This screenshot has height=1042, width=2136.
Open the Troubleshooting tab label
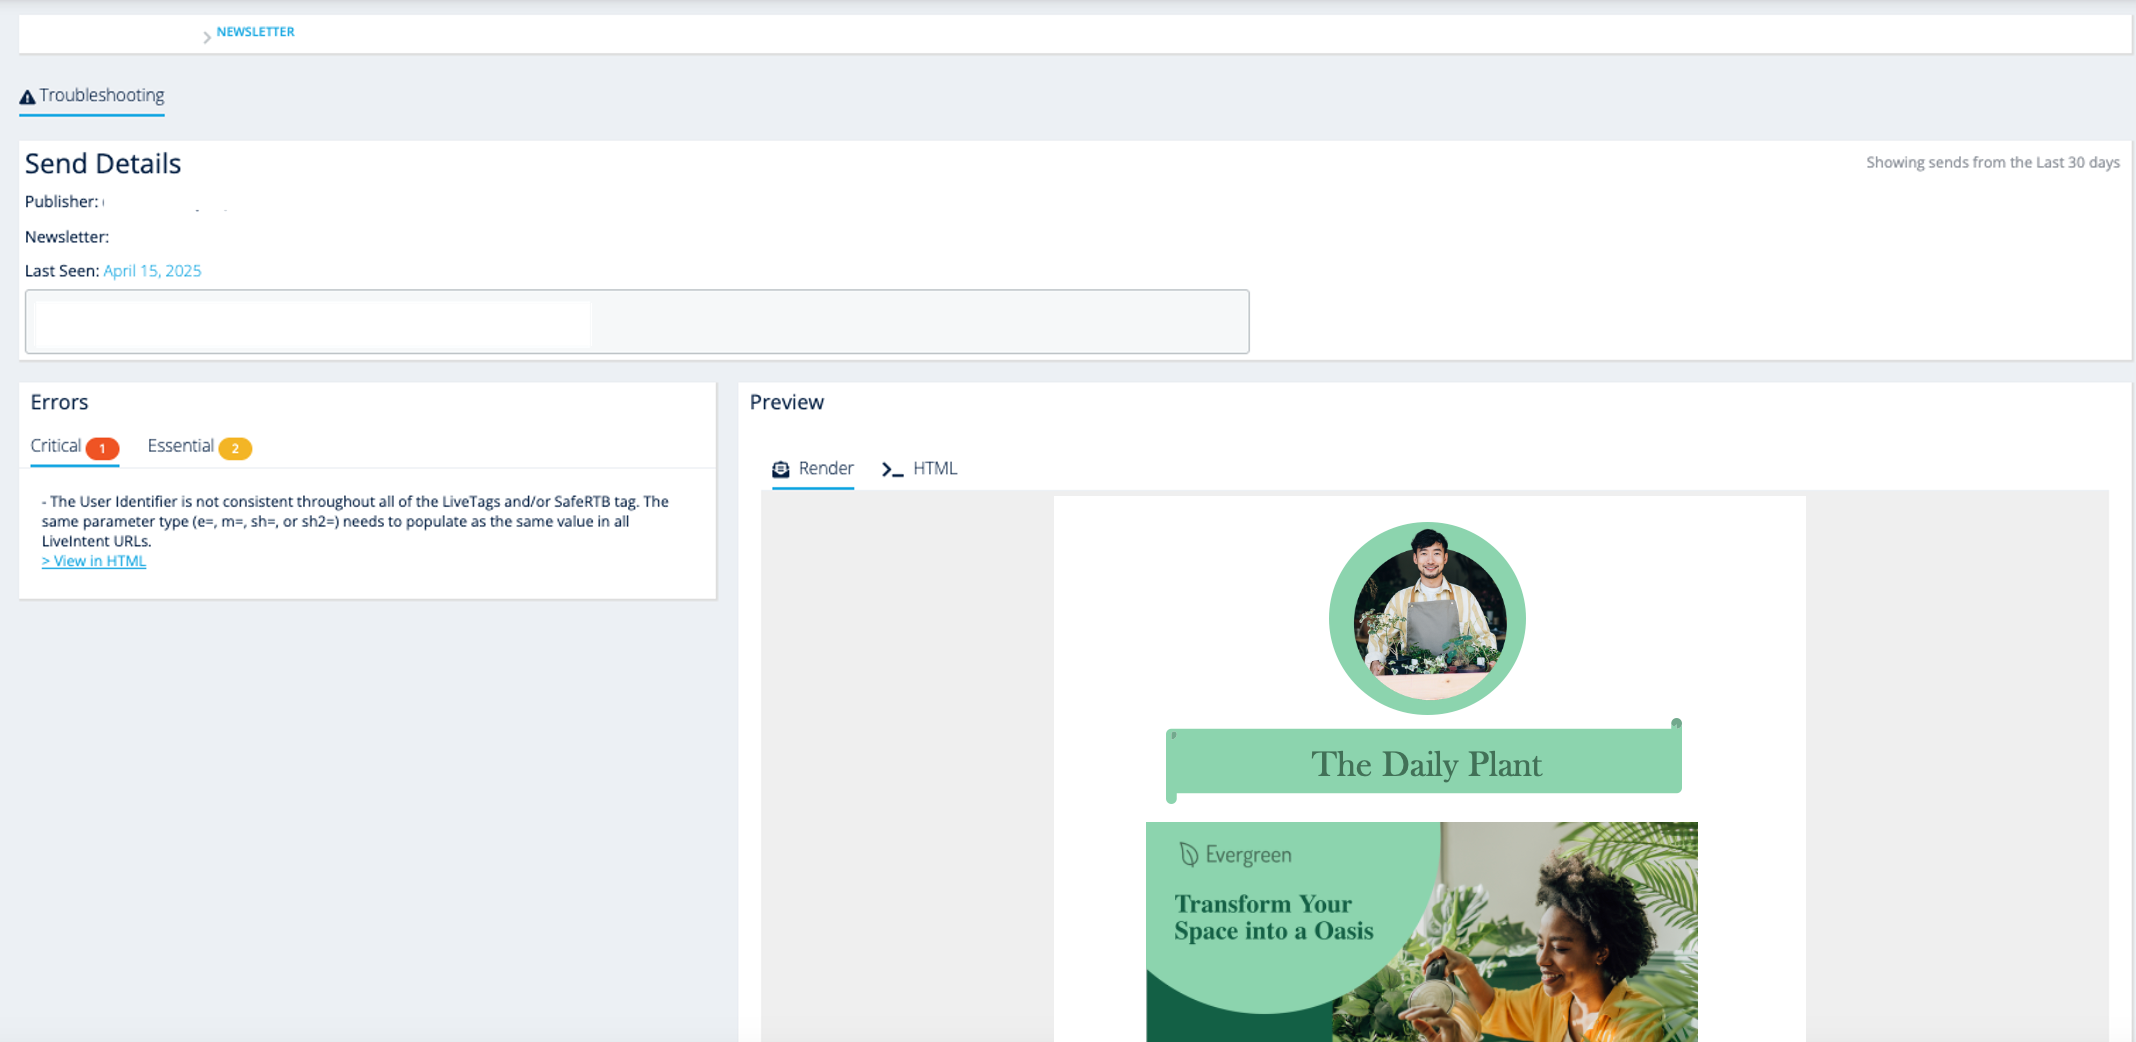(x=102, y=95)
